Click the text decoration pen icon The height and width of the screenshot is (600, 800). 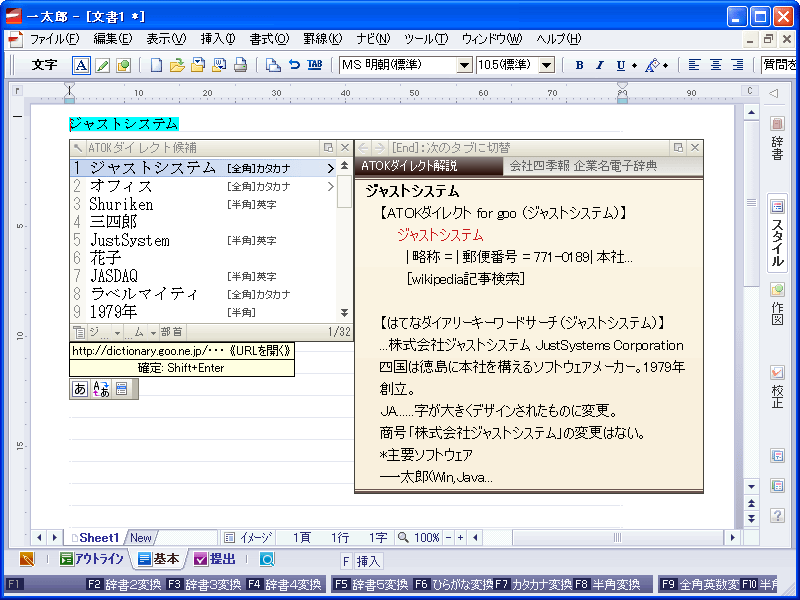click(x=652, y=65)
